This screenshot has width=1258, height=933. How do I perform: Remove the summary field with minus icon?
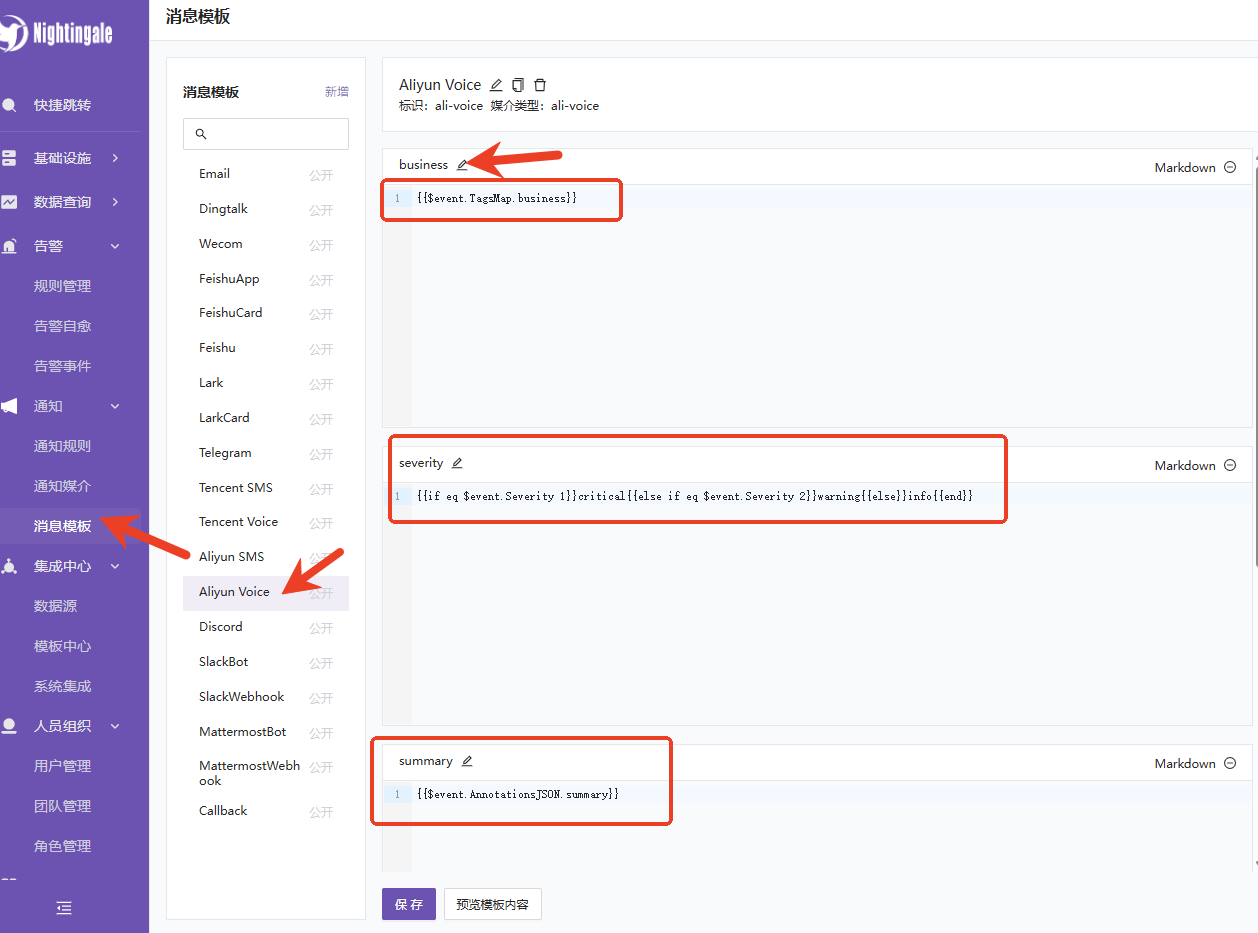coord(1230,764)
